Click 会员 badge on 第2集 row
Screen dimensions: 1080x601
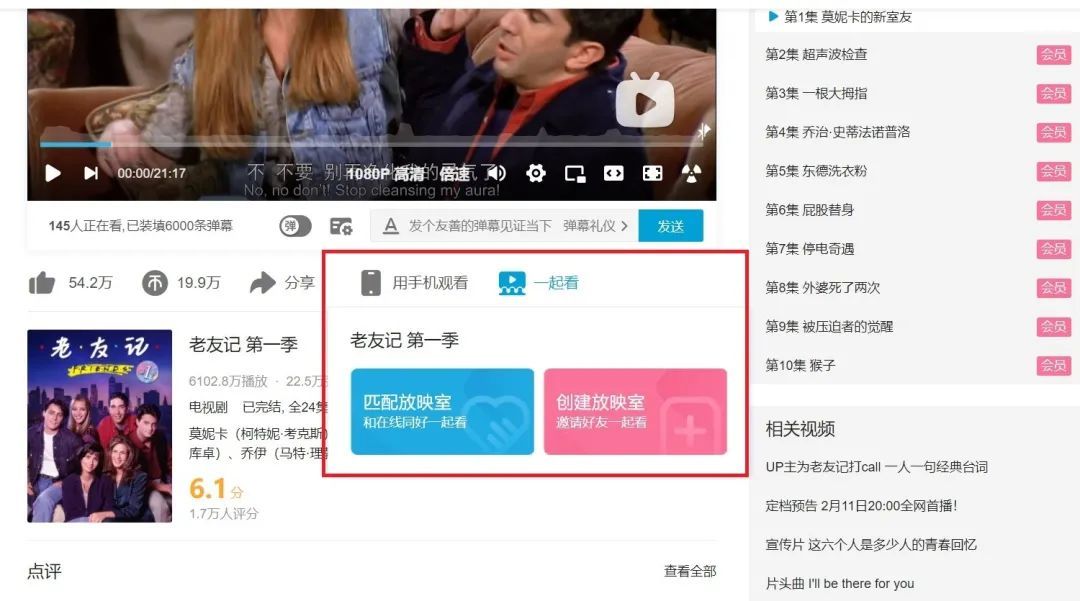[1054, 54]
